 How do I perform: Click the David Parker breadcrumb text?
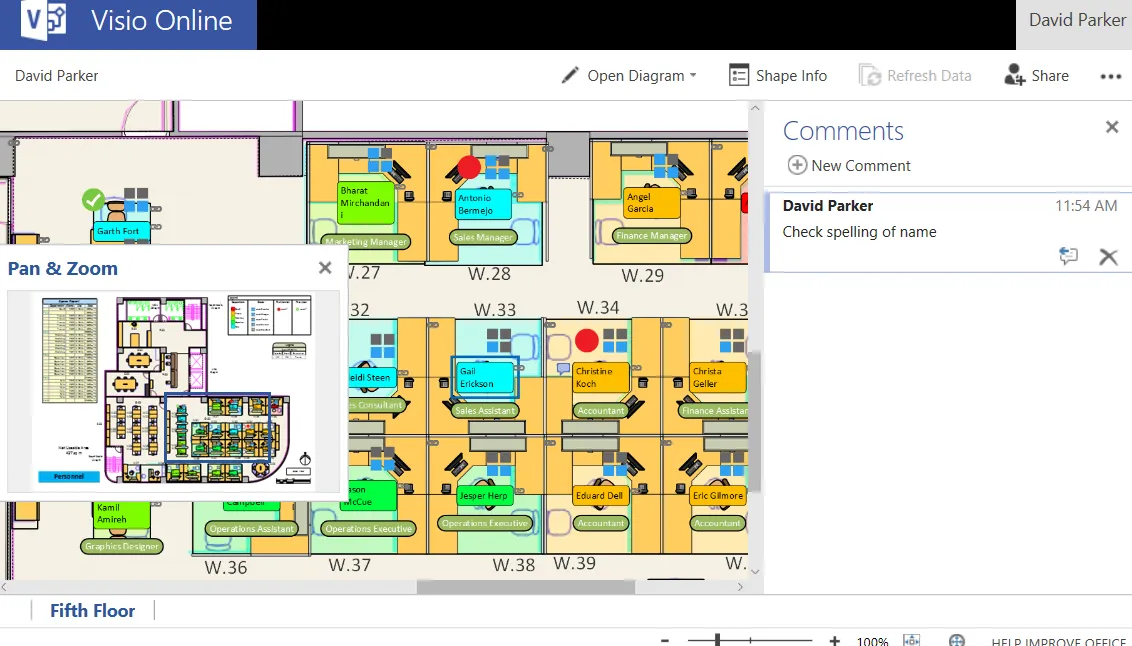pos(56,76)
